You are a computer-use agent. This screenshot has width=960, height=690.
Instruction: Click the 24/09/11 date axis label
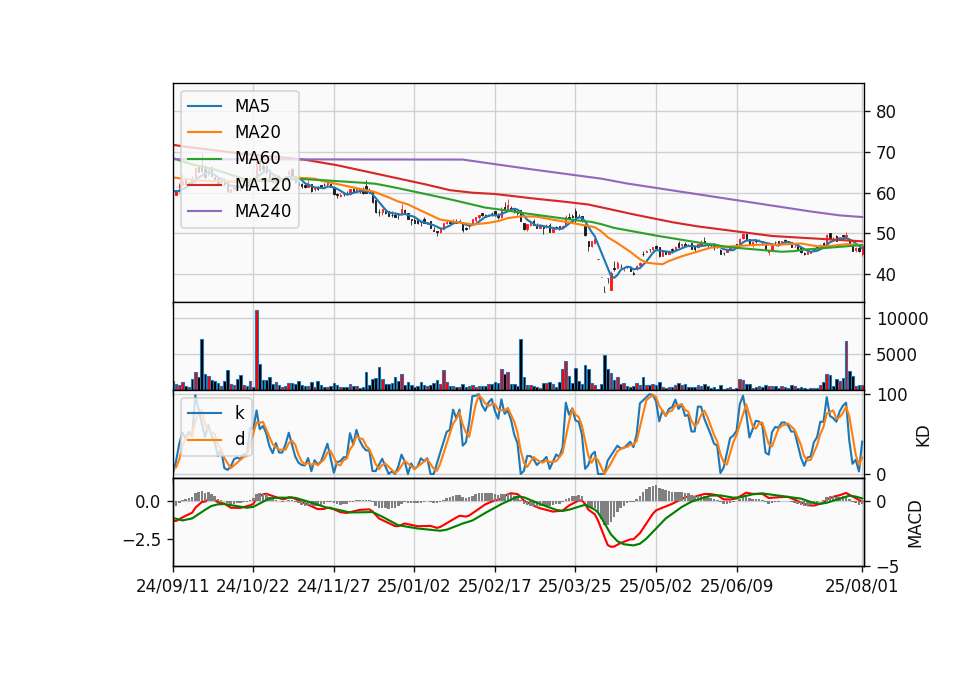173,586
